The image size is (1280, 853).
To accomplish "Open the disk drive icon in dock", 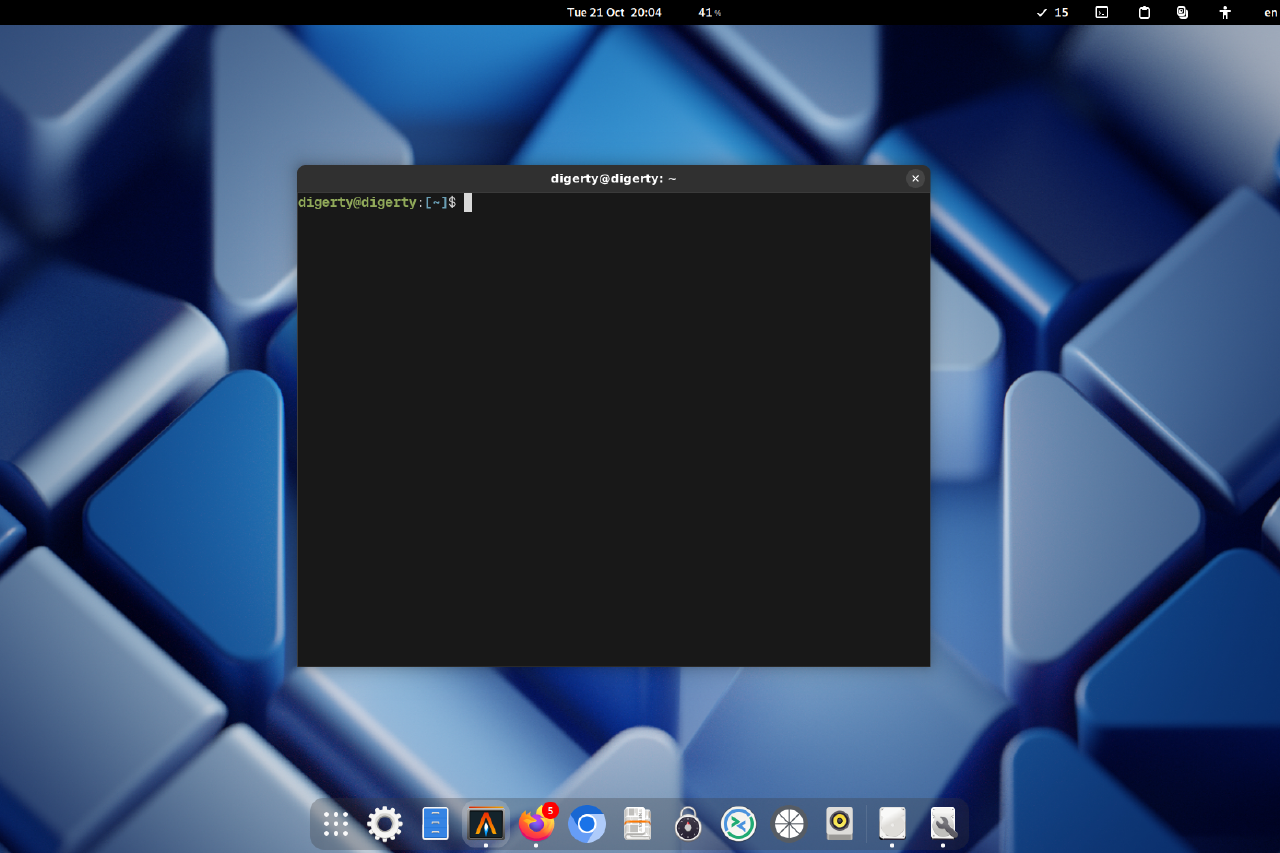I will 892,824.
